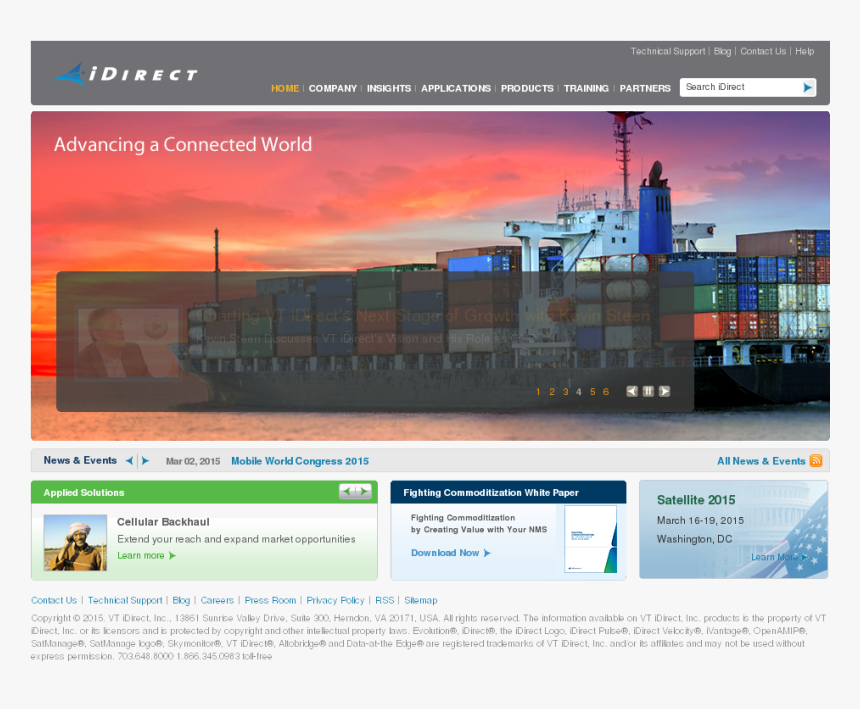This screenshot has width=860, height=709.
Task: Click the Applied Solutions header
Action: click(x=84, y=492)
